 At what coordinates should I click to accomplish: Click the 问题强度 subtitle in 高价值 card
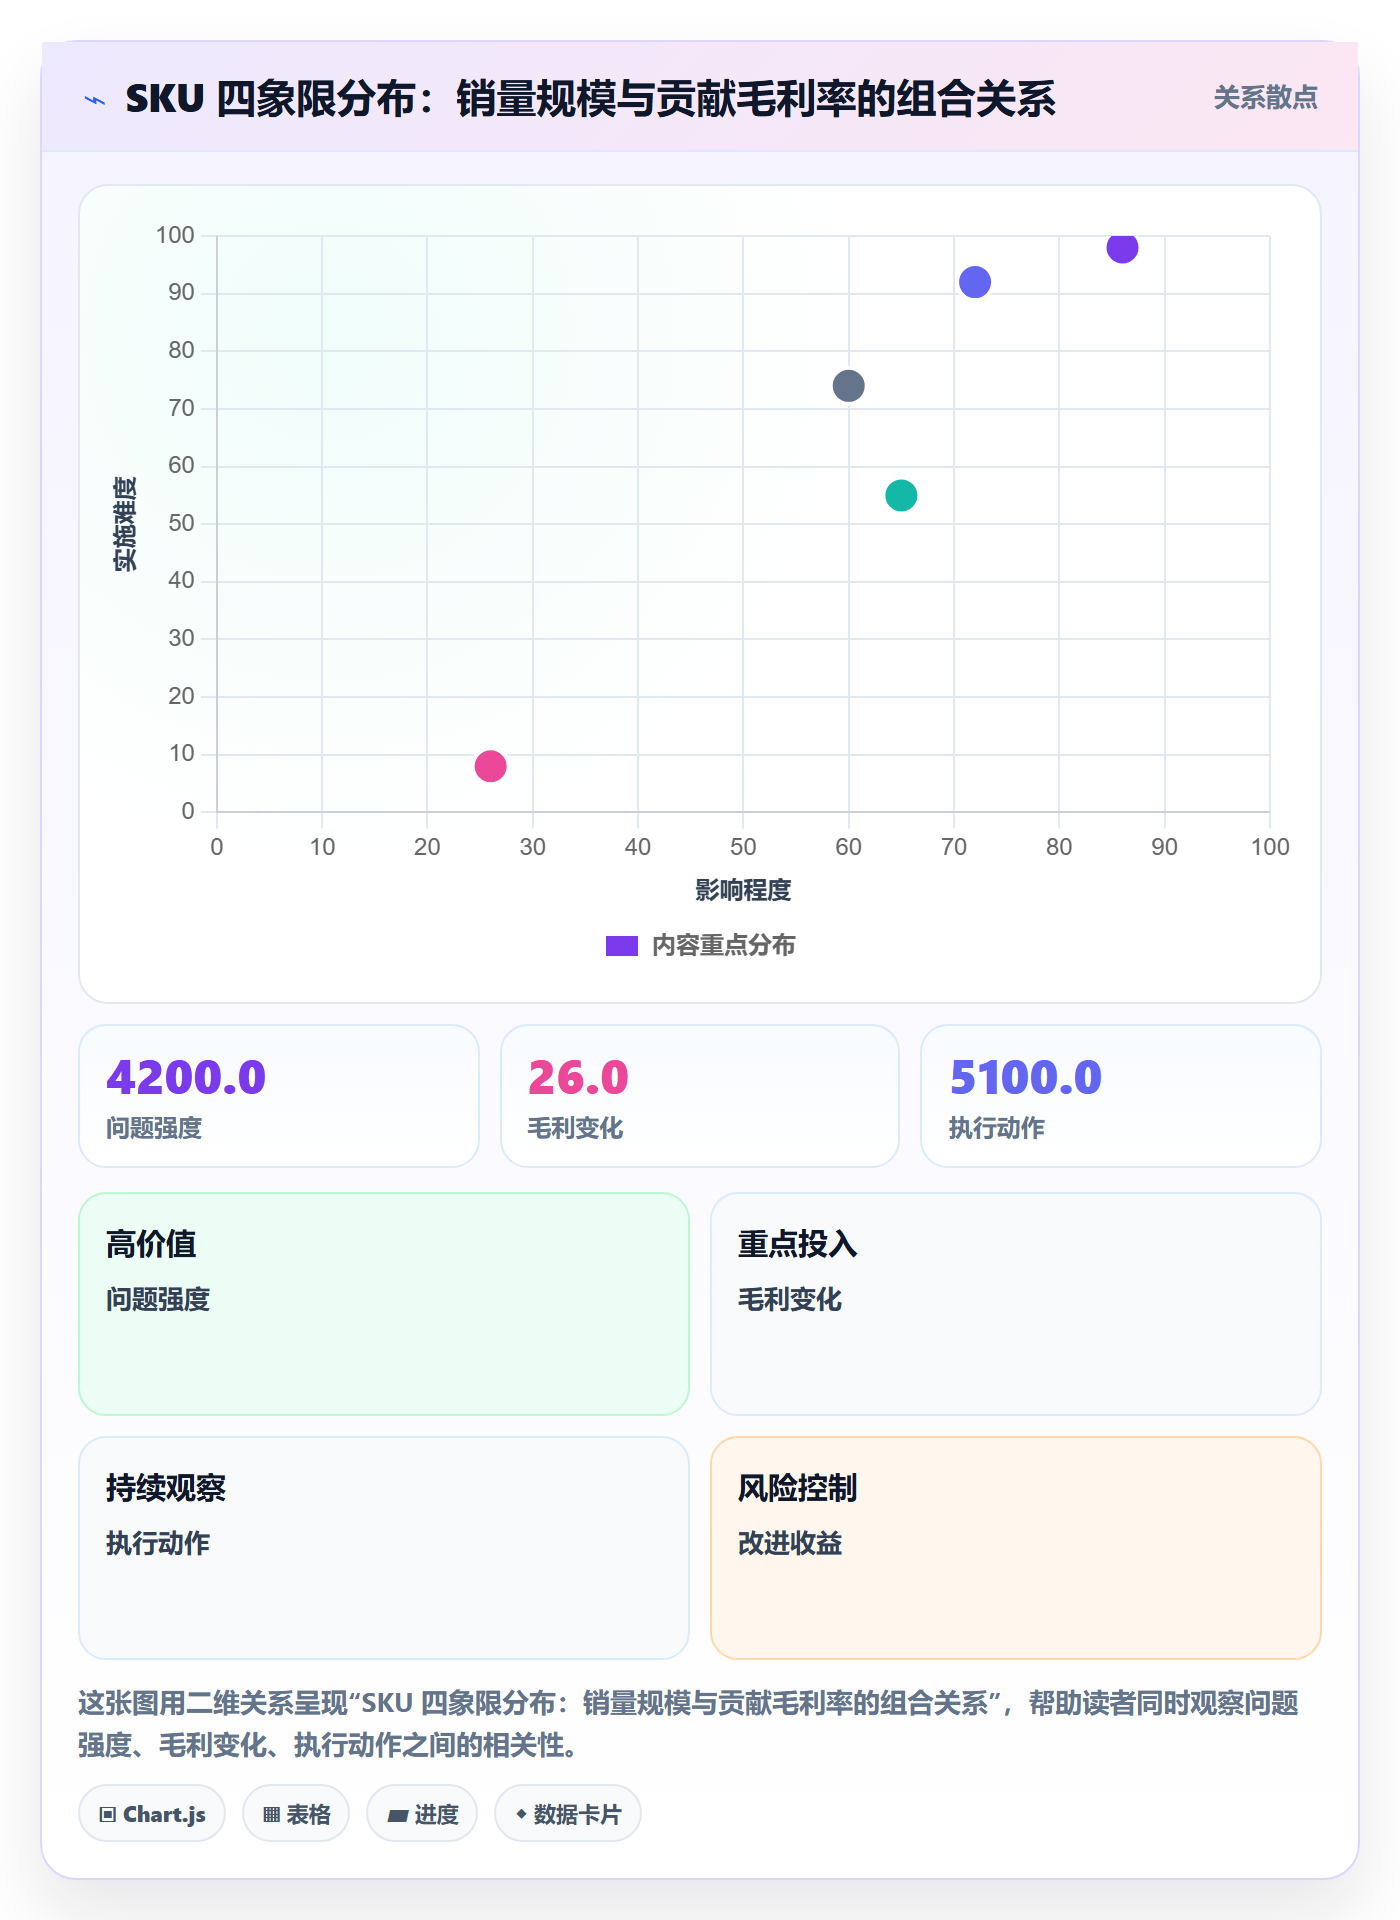point(158,1299)
